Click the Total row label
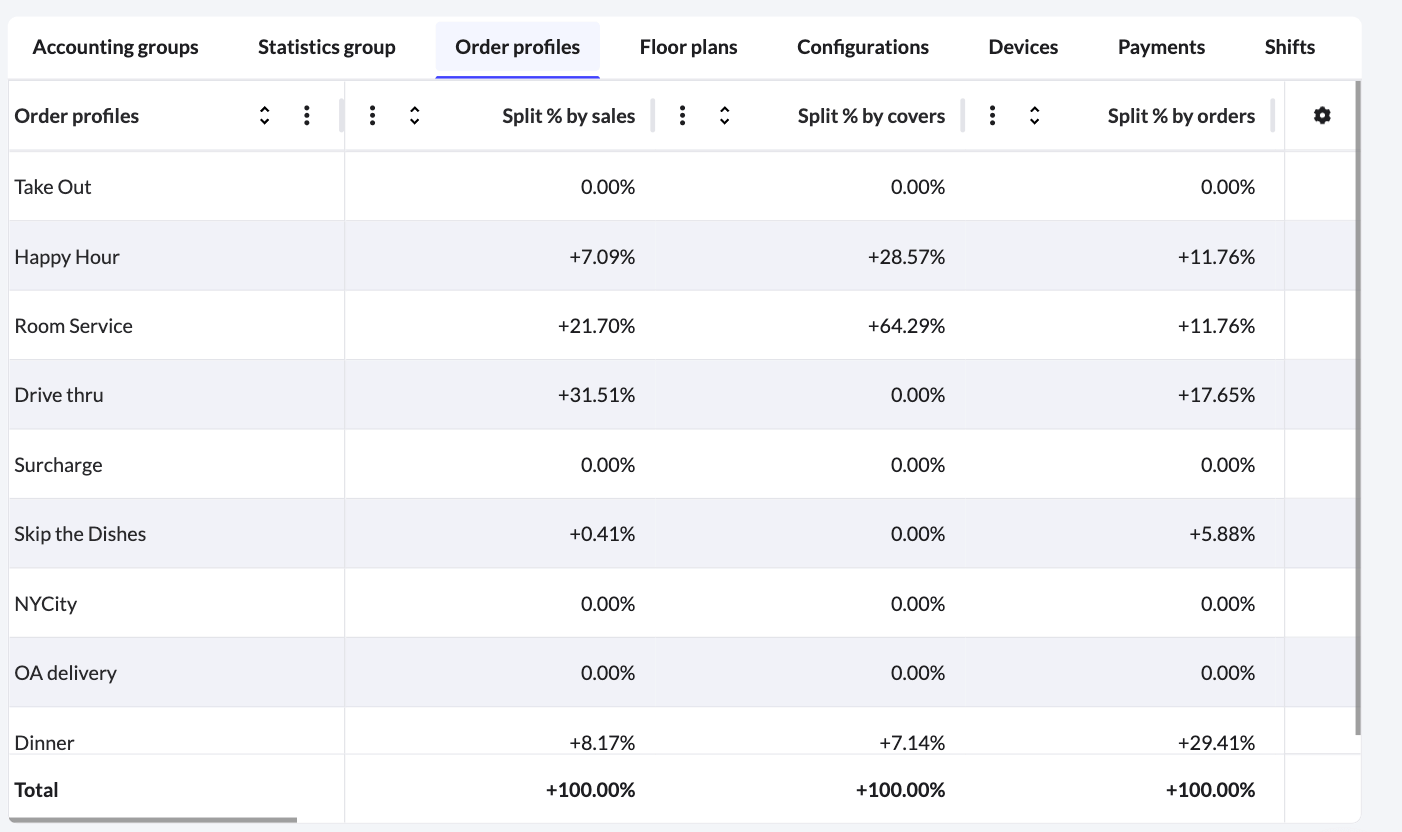1402x832 pixels. pyautogui.click(x=36, y=789)
